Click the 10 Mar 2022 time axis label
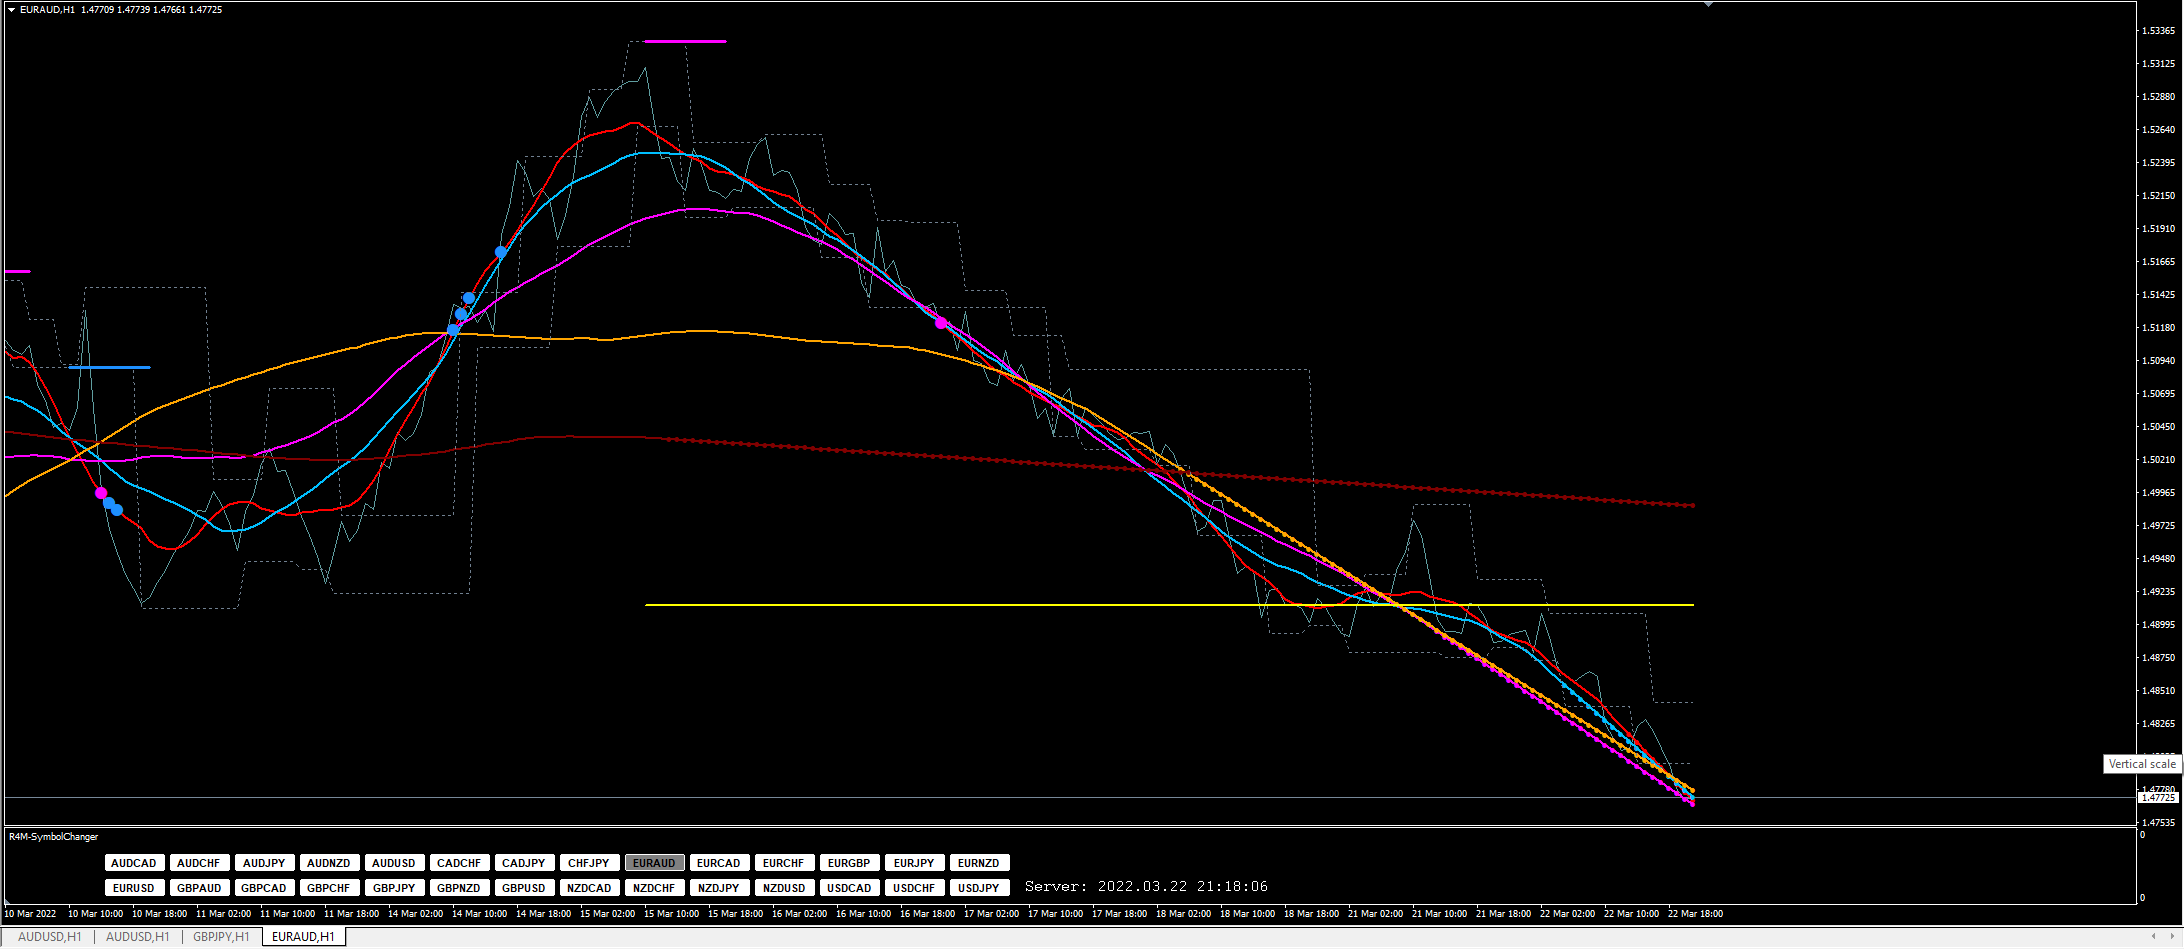2184x949 pixels. pyautogui.click(x=31, y=914)
